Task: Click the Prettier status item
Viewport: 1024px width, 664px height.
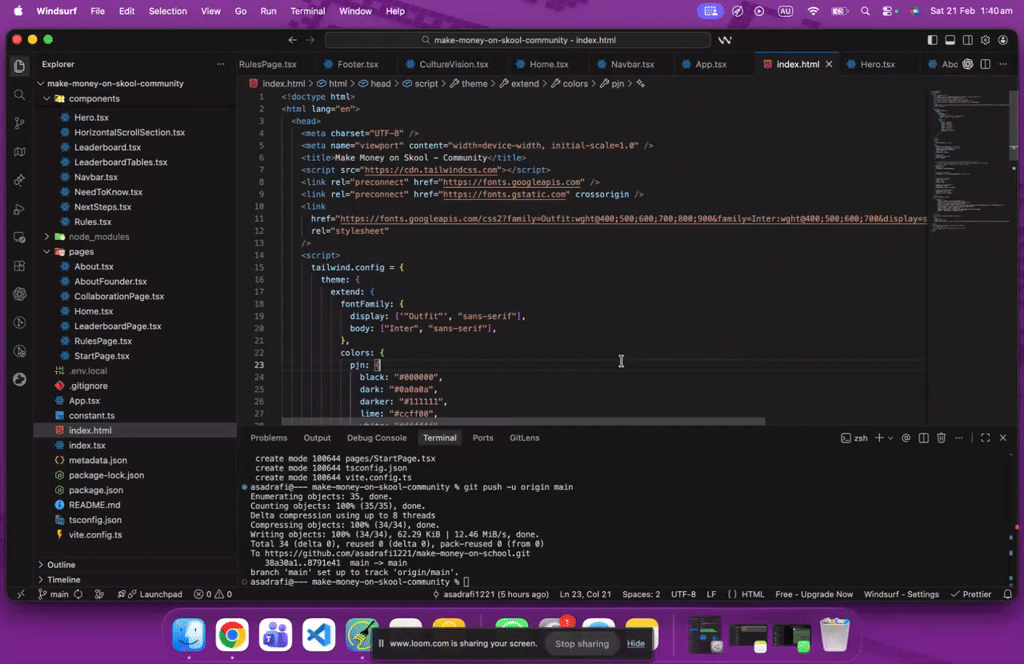Action: coord(971,594)
